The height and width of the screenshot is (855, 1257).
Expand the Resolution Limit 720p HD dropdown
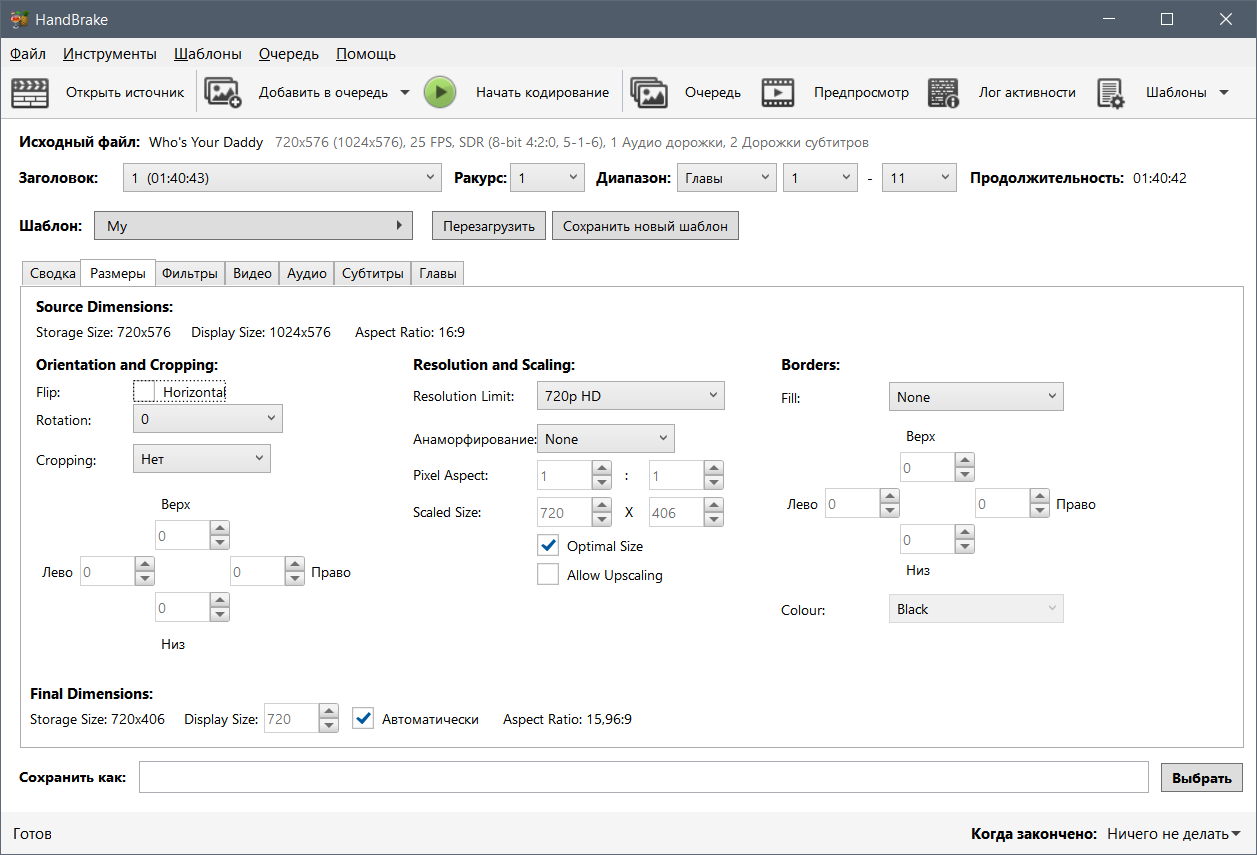pyautogui.click(x=631, y=396)
